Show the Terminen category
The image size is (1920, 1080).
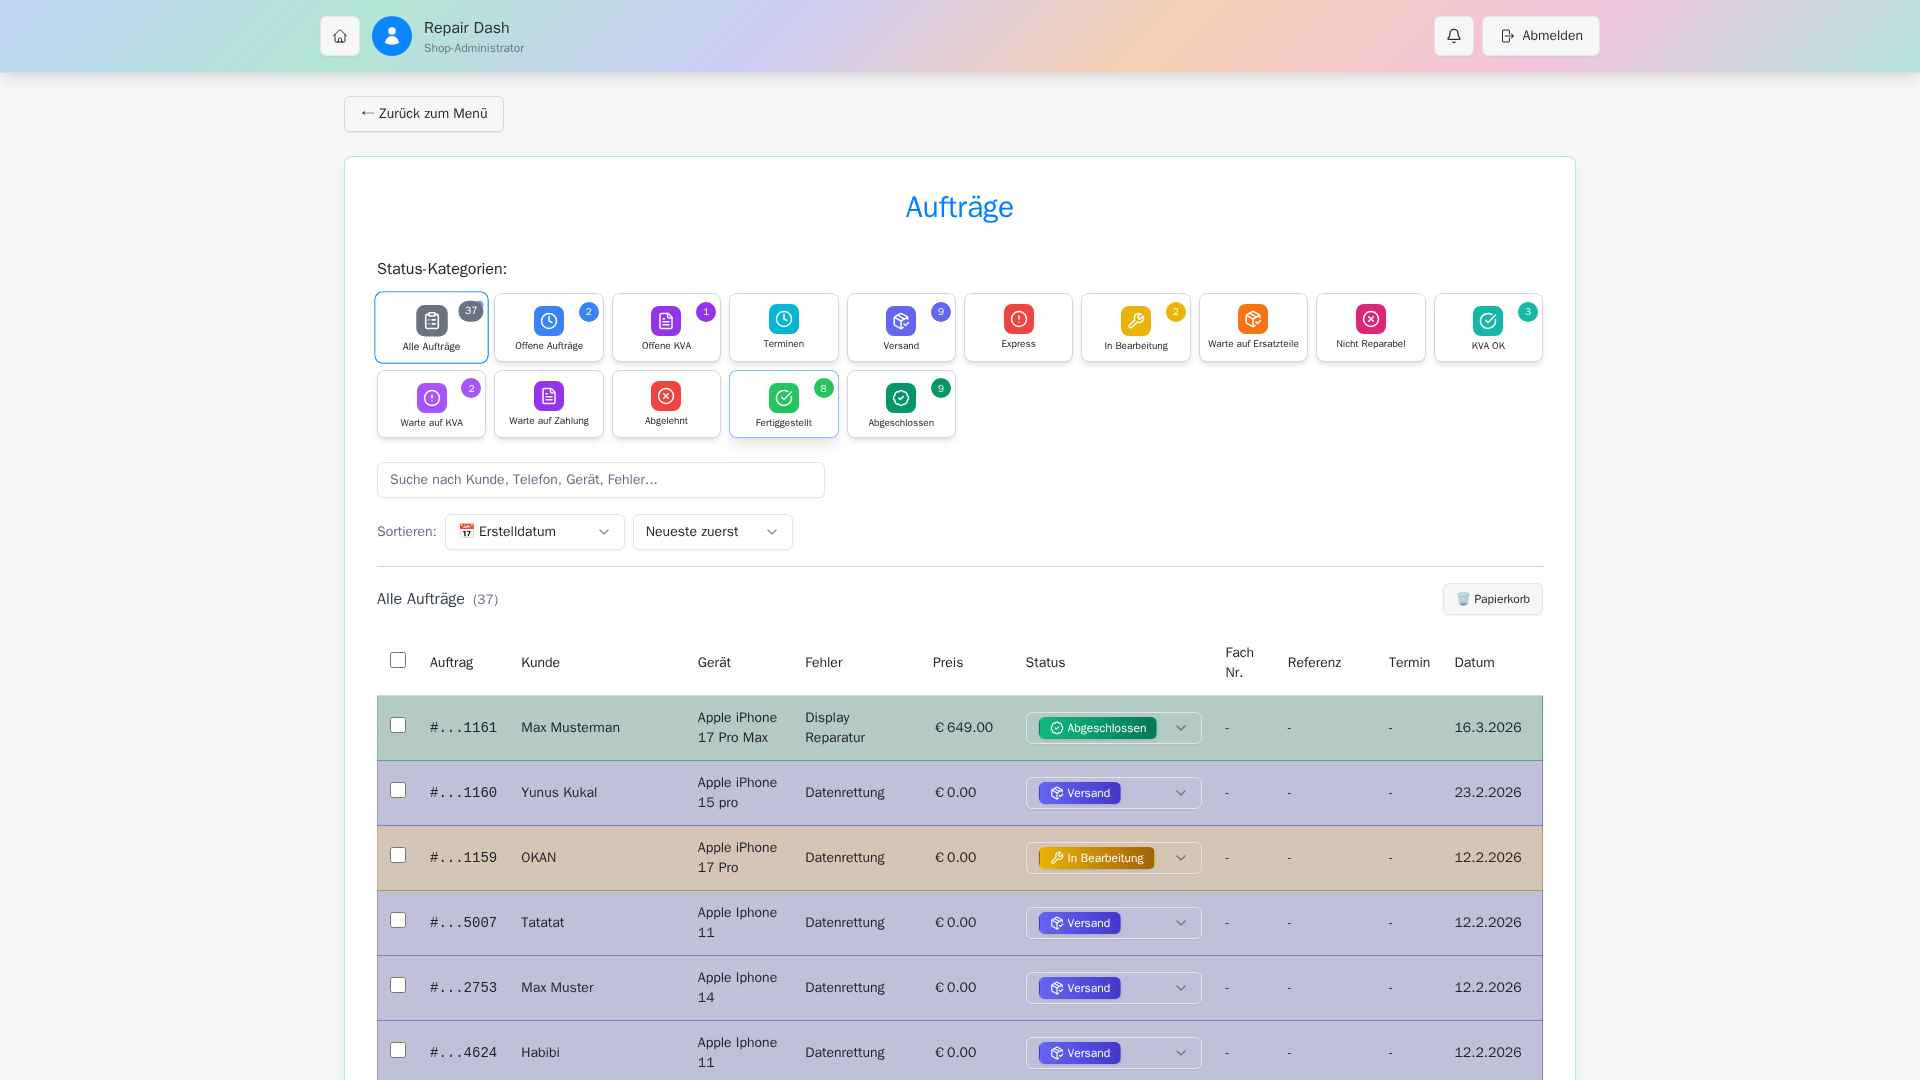tap(784, 327)
